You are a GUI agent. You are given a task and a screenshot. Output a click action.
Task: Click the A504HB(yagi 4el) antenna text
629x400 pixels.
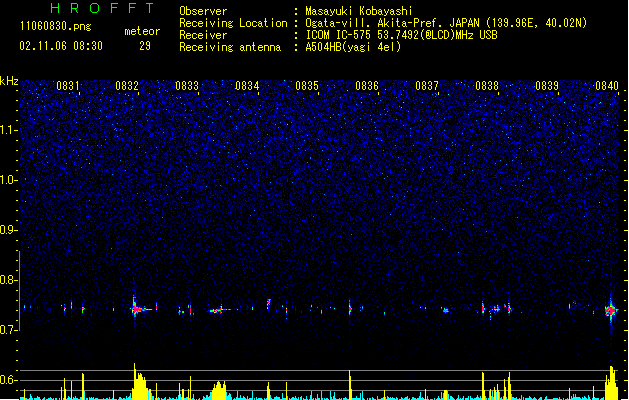353,47
